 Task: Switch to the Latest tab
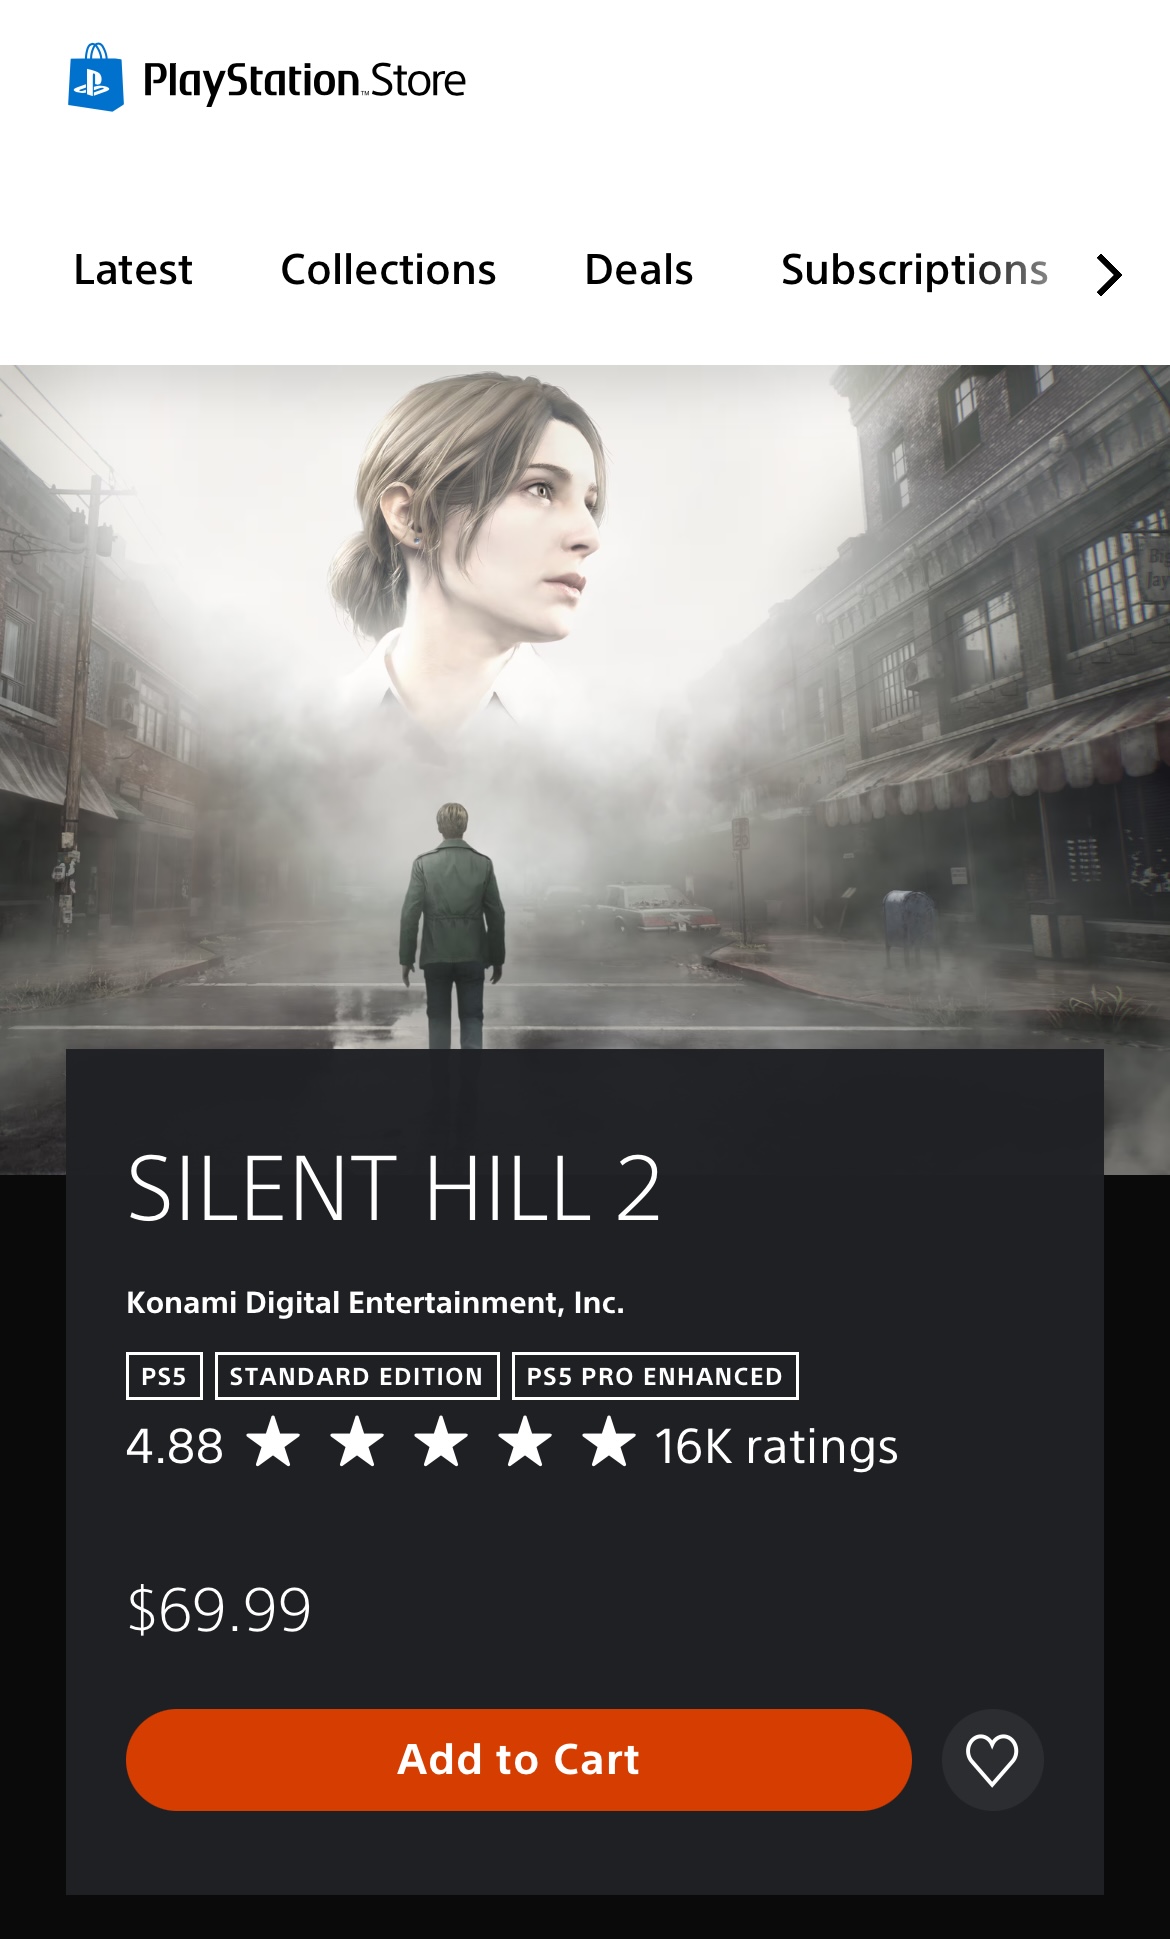click(x=133, y=270)
